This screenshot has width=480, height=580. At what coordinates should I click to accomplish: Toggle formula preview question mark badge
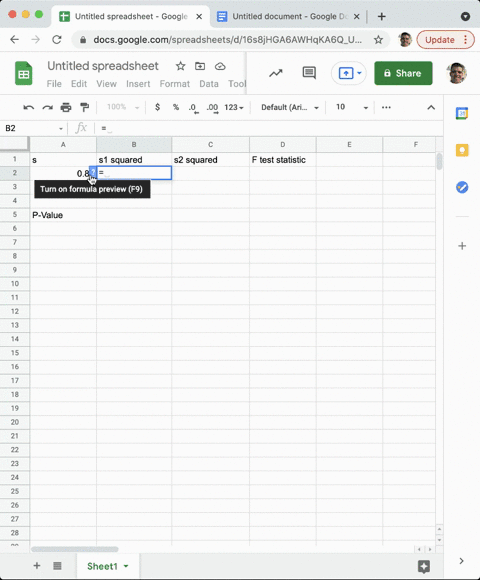click(93, 172)
